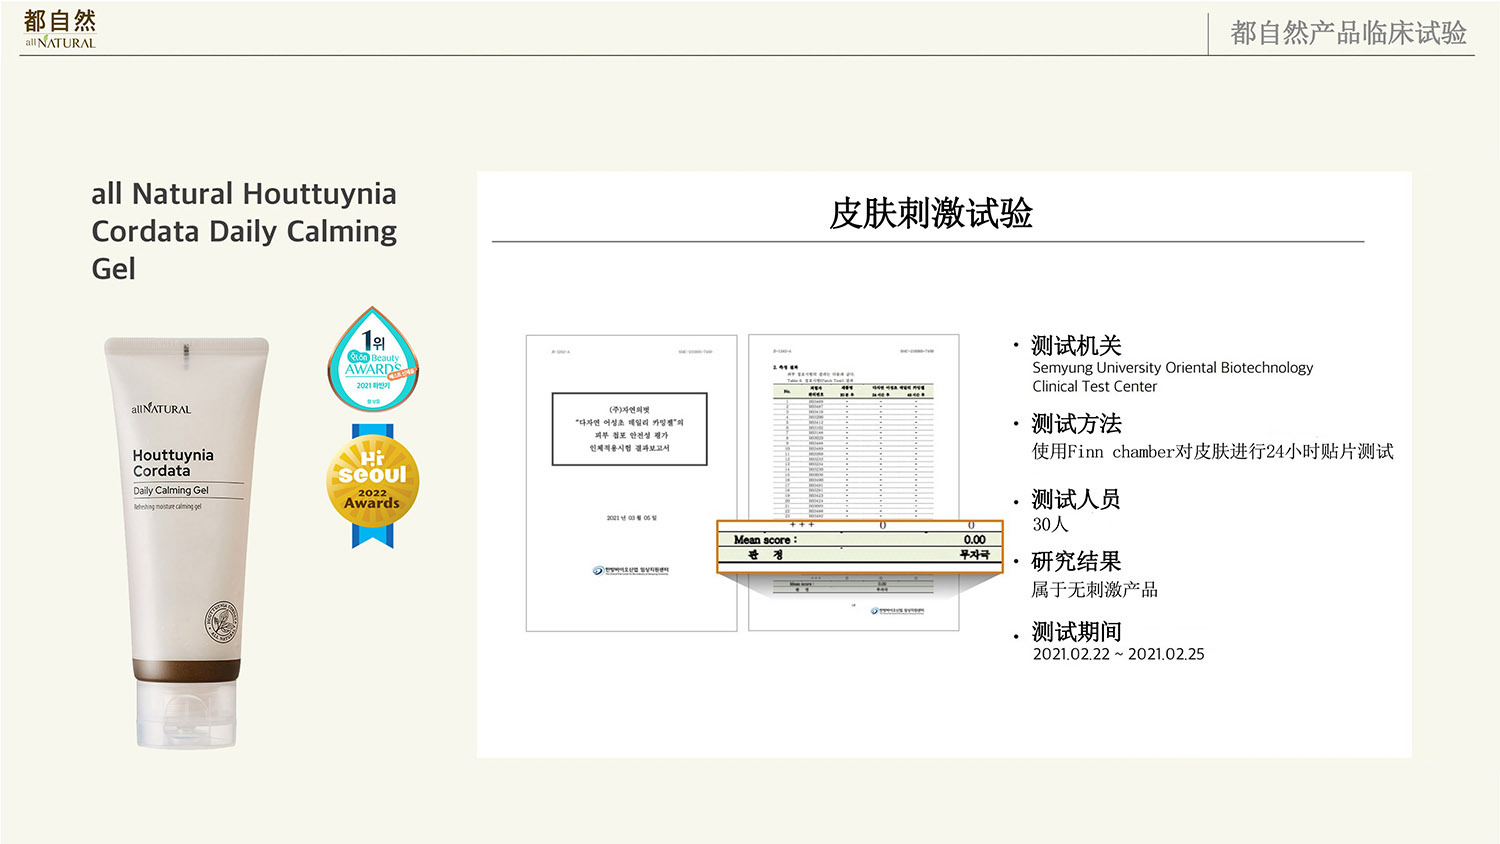Viewport: 1500px width, 844px height.
Task: Select the highlighted Mean score 0.00 callout
Action: [859, 546]
